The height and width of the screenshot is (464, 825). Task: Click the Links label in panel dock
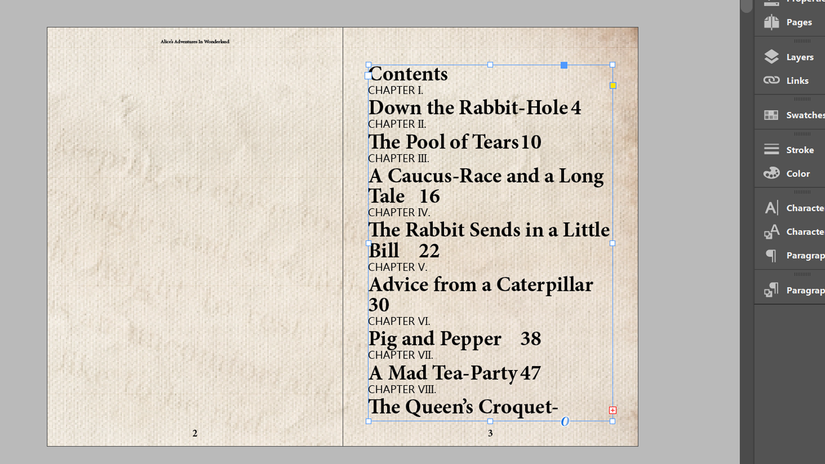point(797,80)
